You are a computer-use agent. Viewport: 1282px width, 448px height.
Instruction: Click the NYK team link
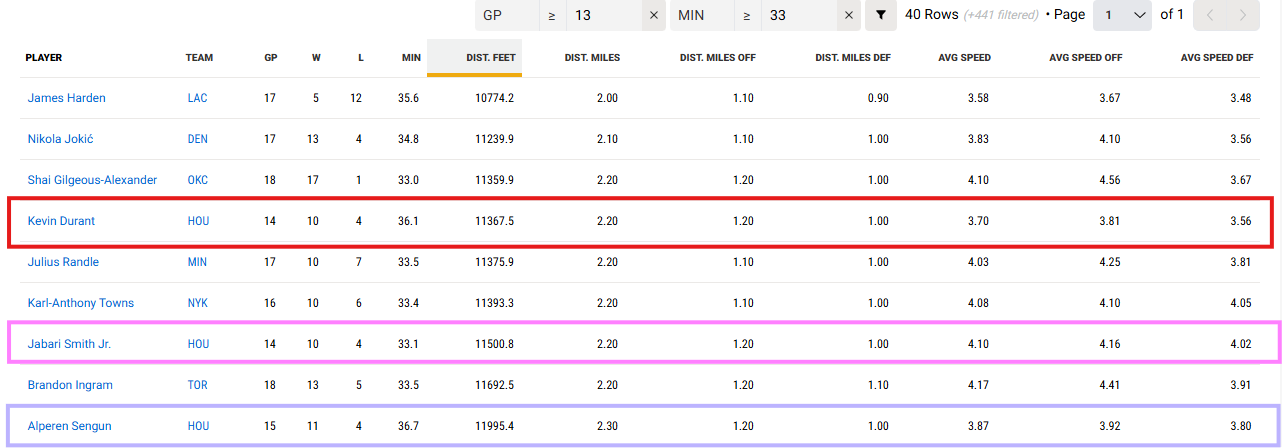pyautogui.click(x=198, y=303)
